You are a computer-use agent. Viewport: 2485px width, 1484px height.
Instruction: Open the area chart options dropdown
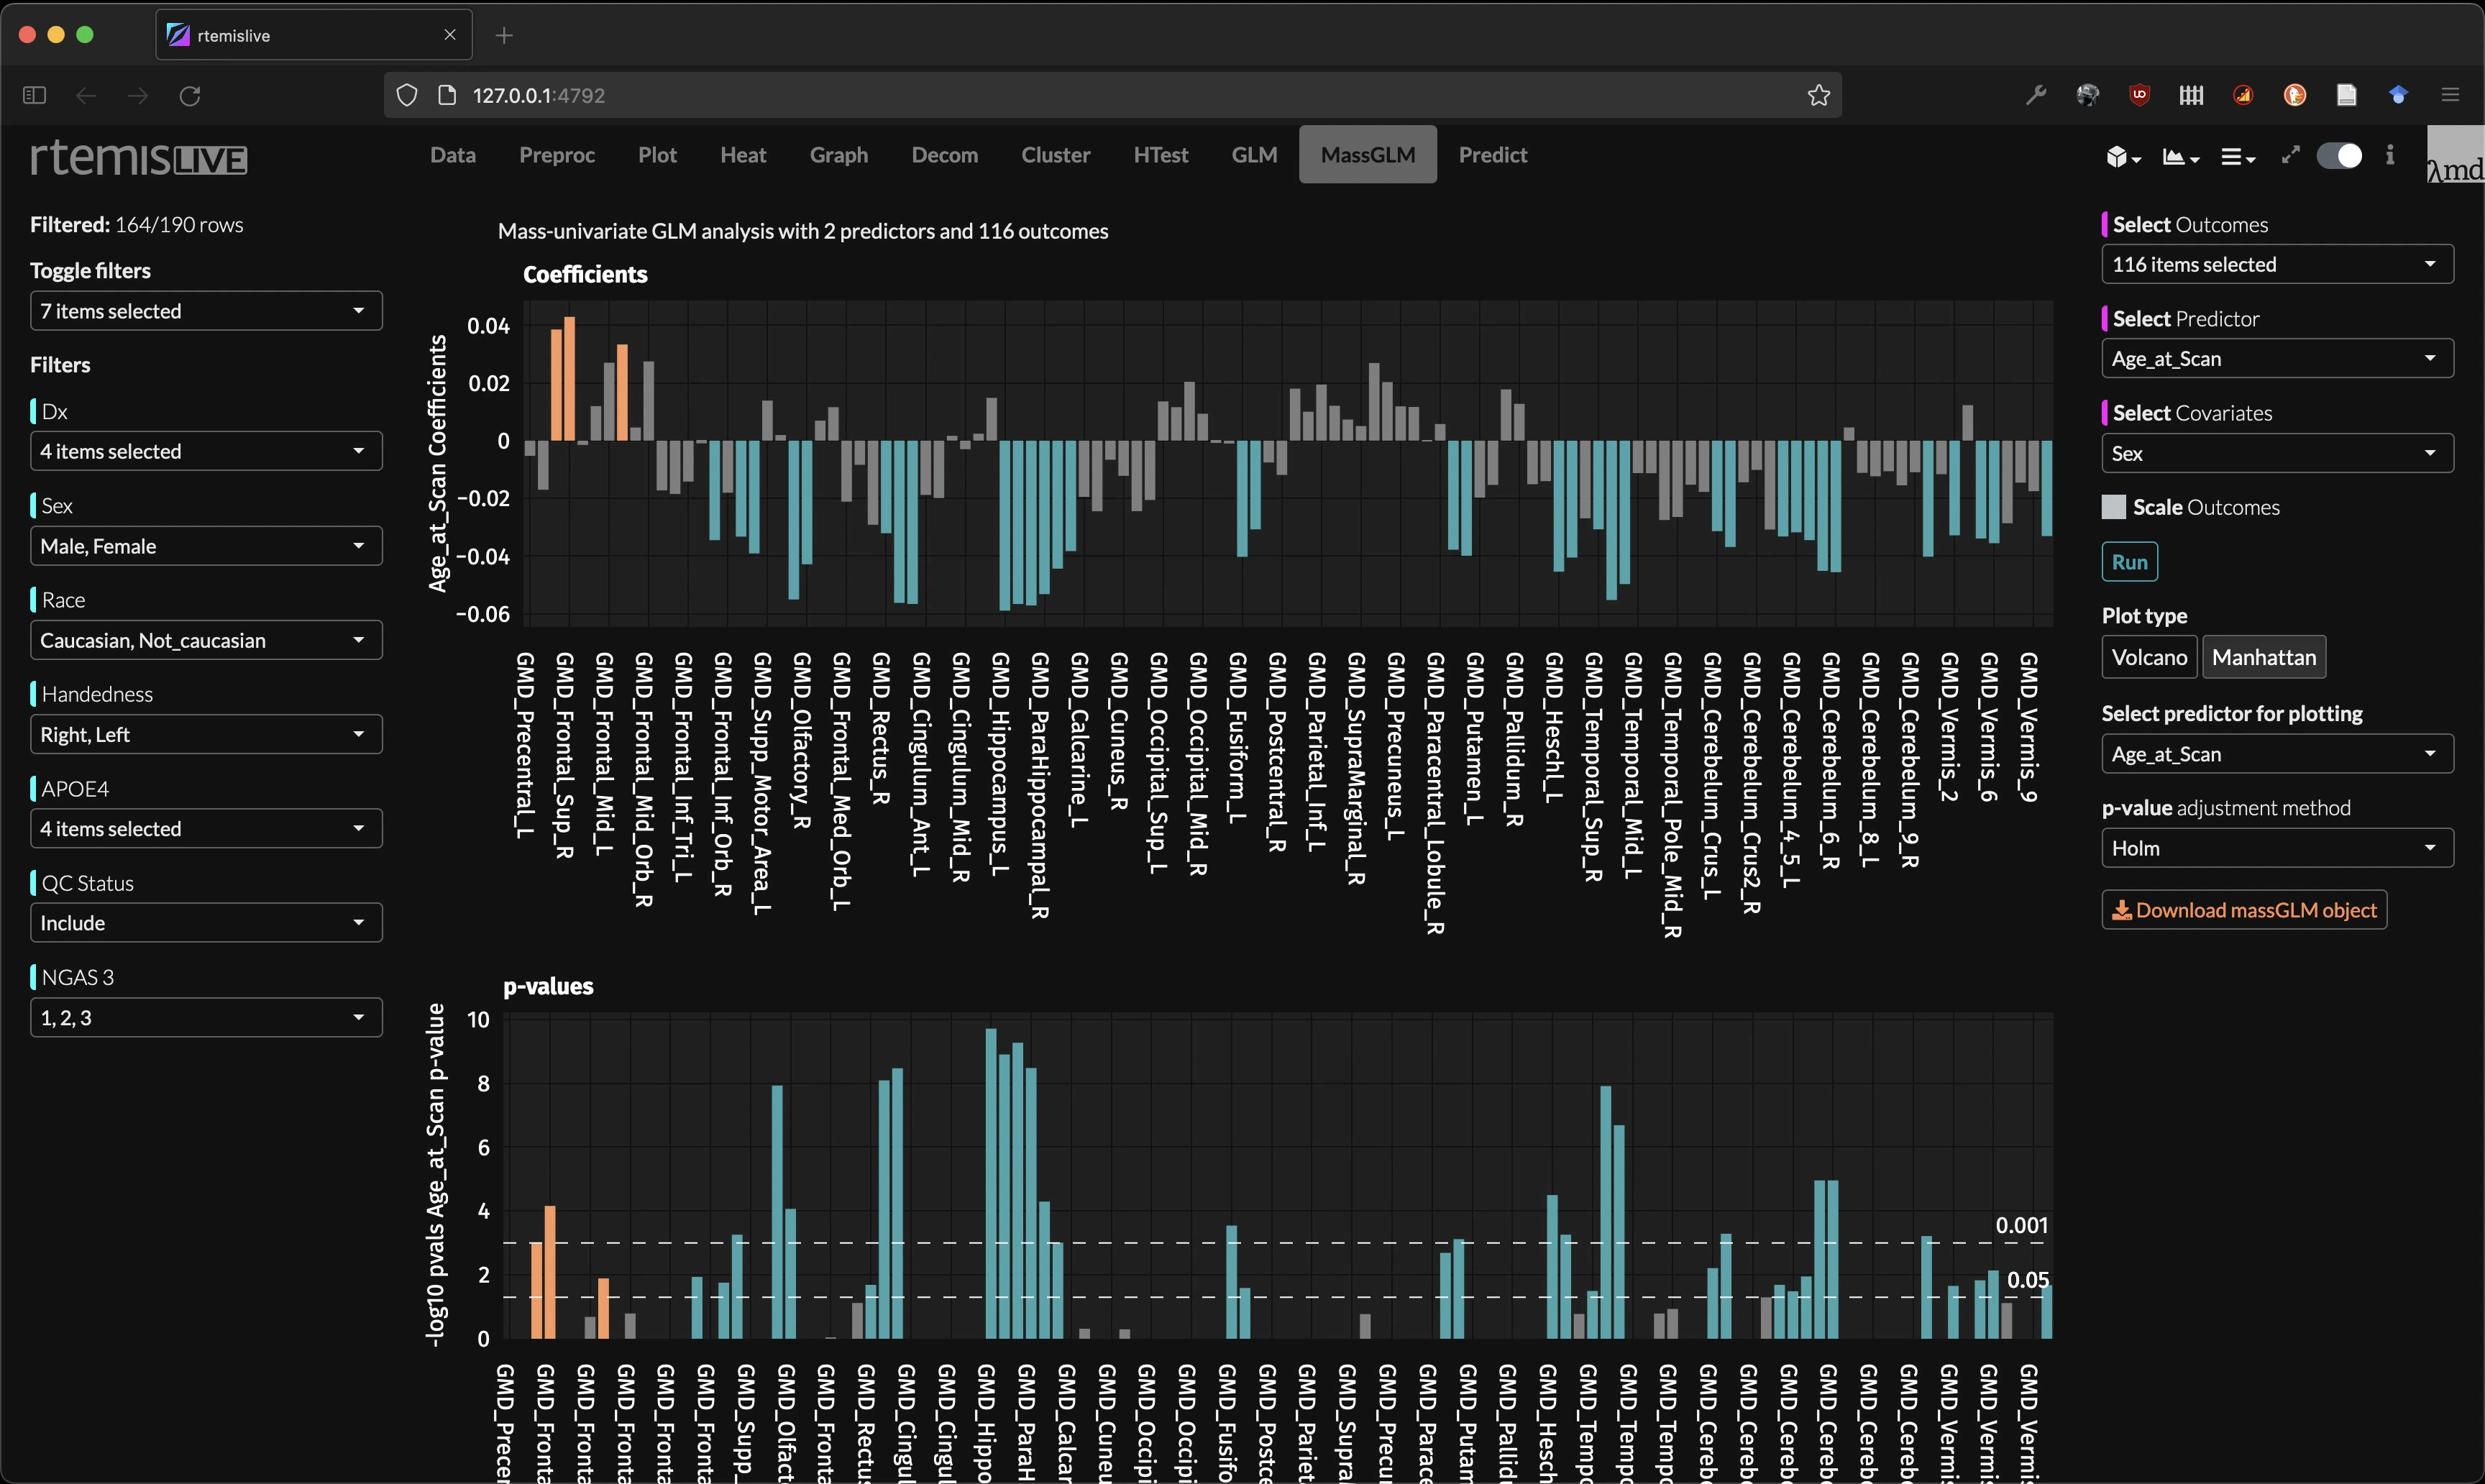coord(2180,157)
